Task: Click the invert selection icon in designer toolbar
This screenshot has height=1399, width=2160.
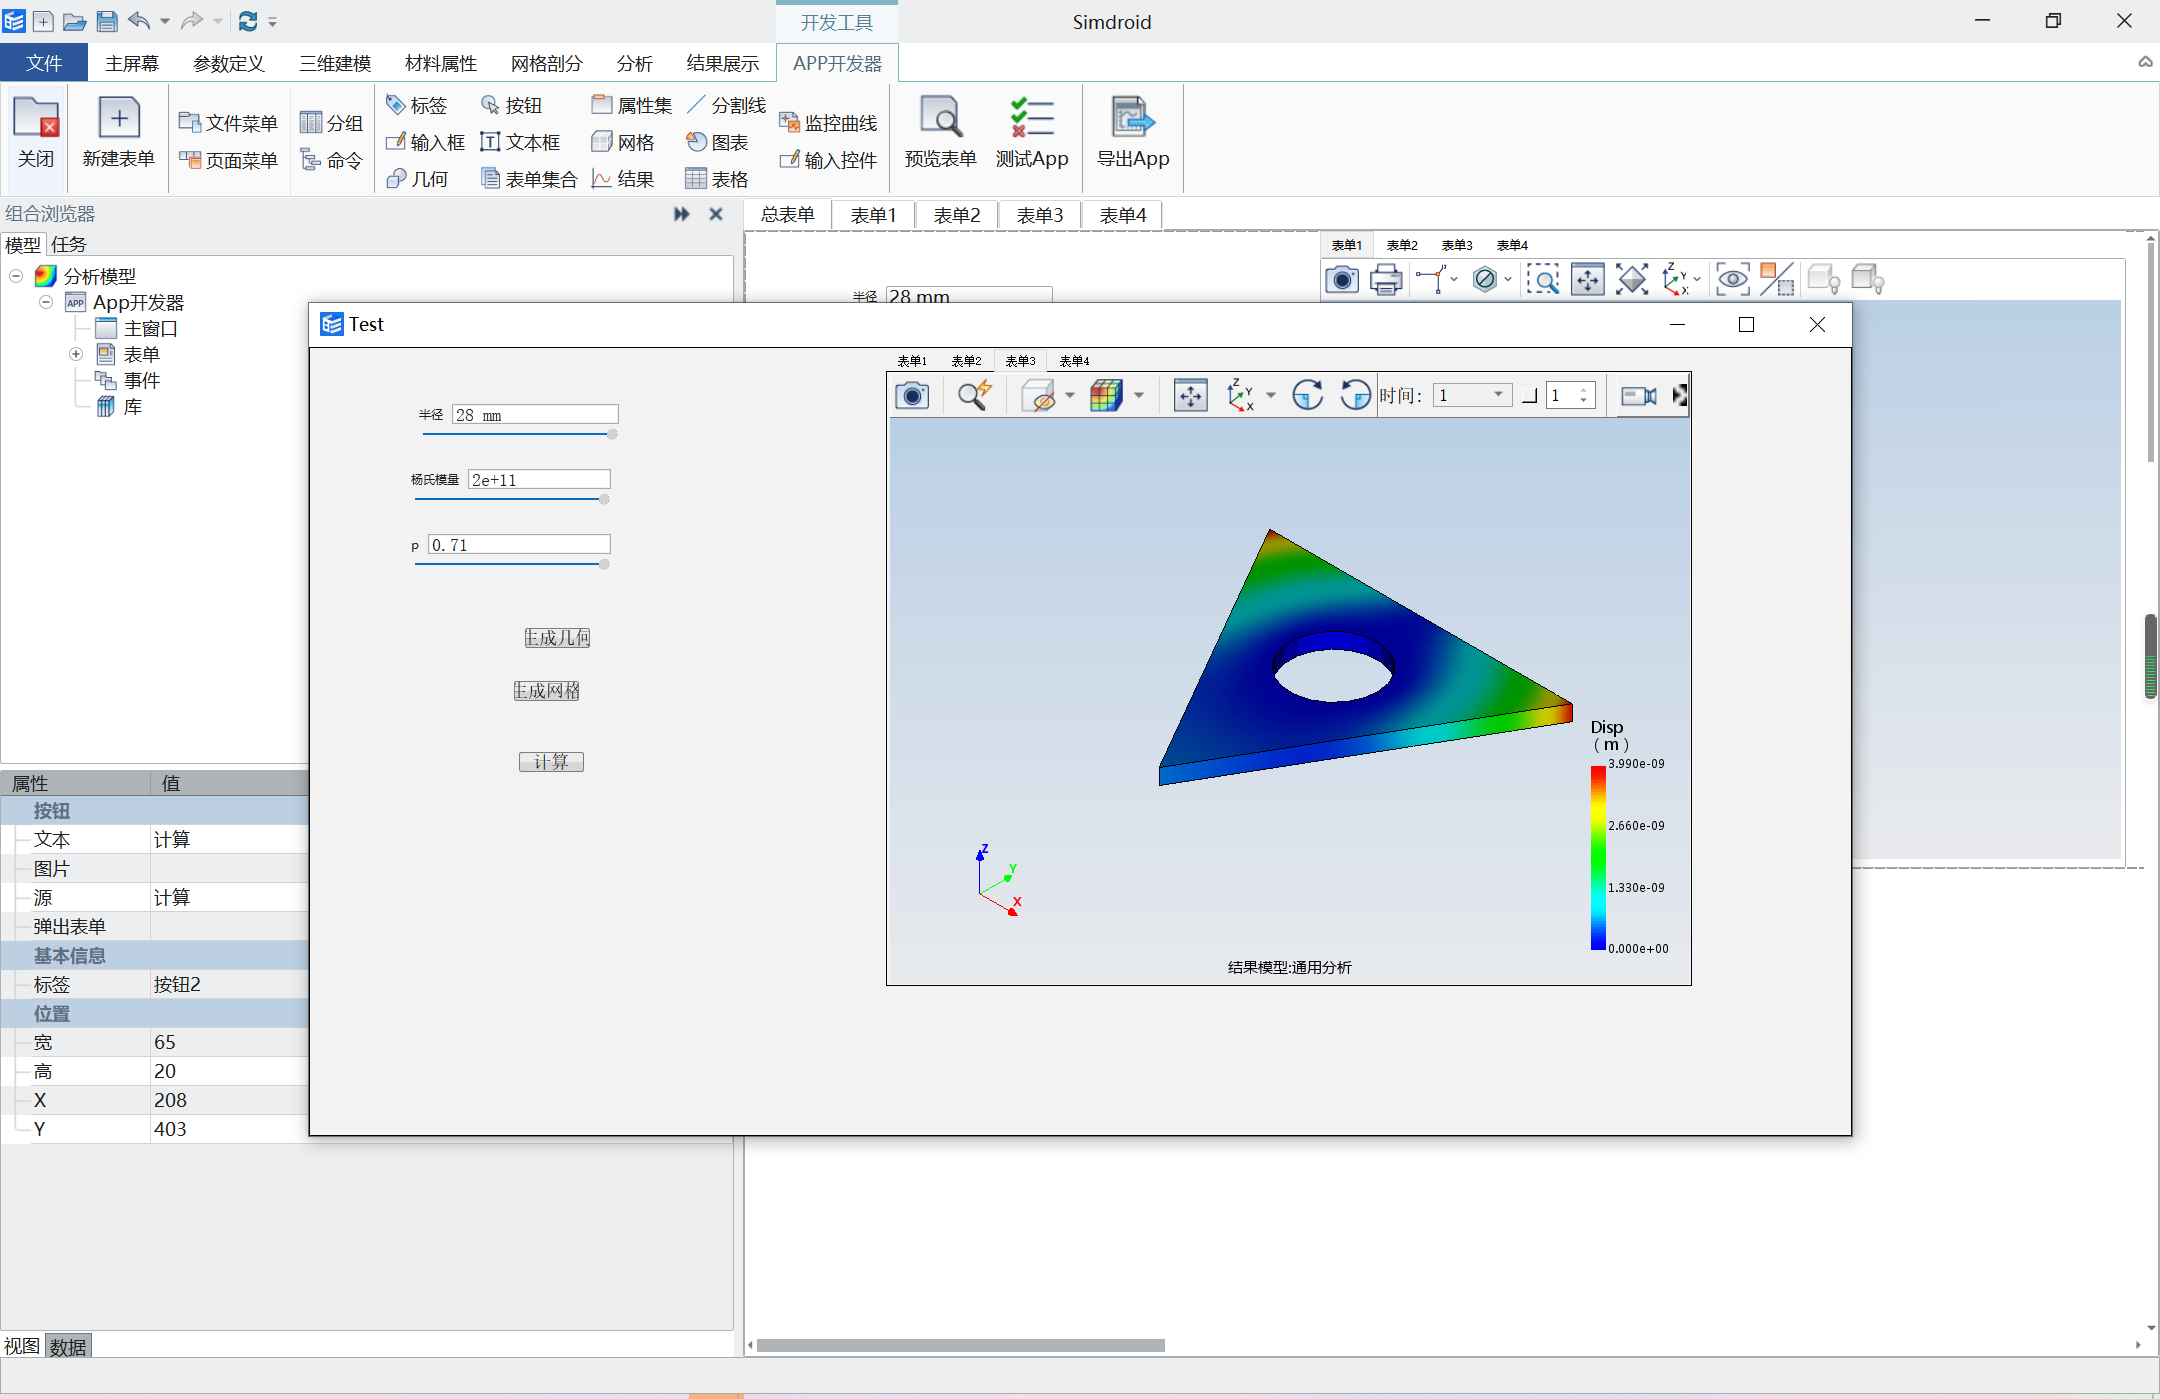Action: (1777, 280)
